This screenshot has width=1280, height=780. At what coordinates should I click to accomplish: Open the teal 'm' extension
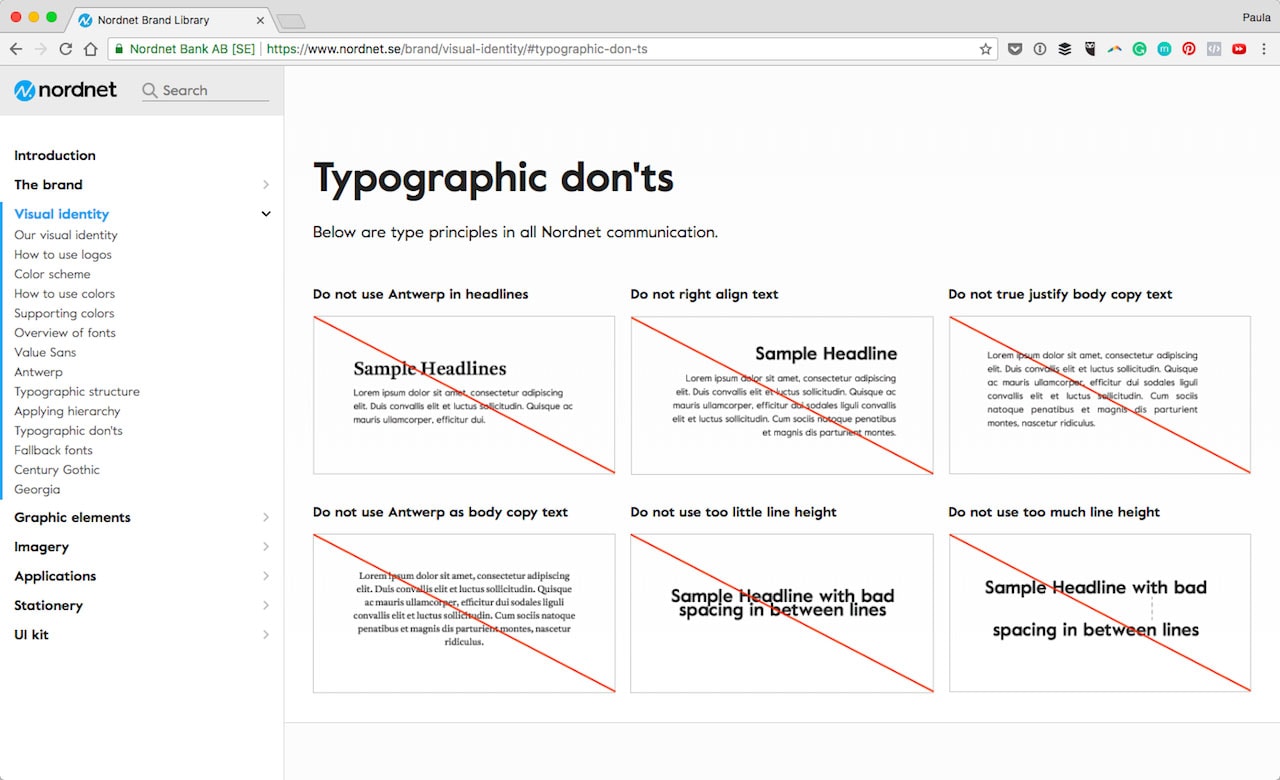click(x=1164, y=48)
